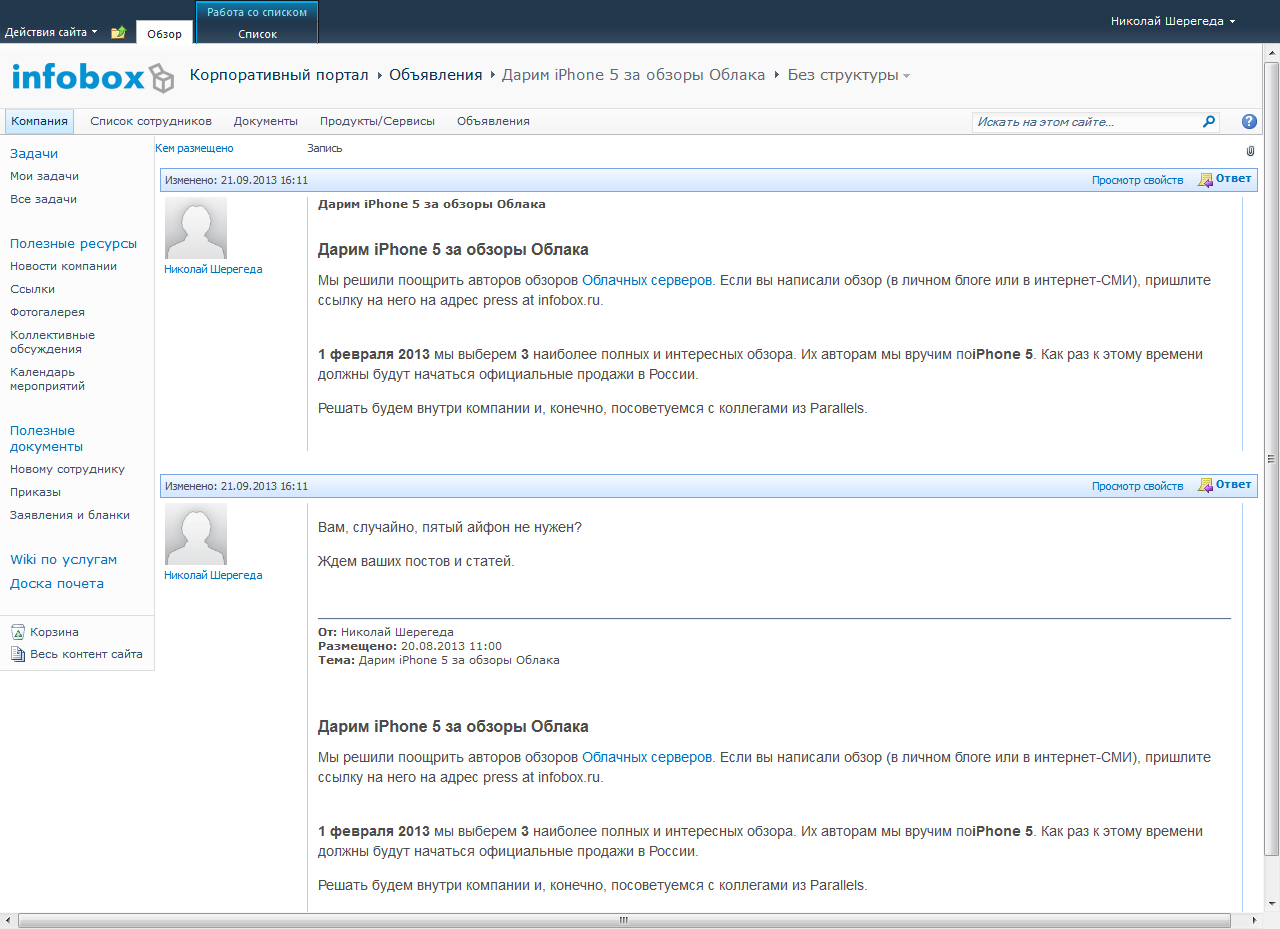Click Корпоративный портал breadcrumb
Image resolution: width=1280 pixels, height=929 pixels.
(279, 75)
